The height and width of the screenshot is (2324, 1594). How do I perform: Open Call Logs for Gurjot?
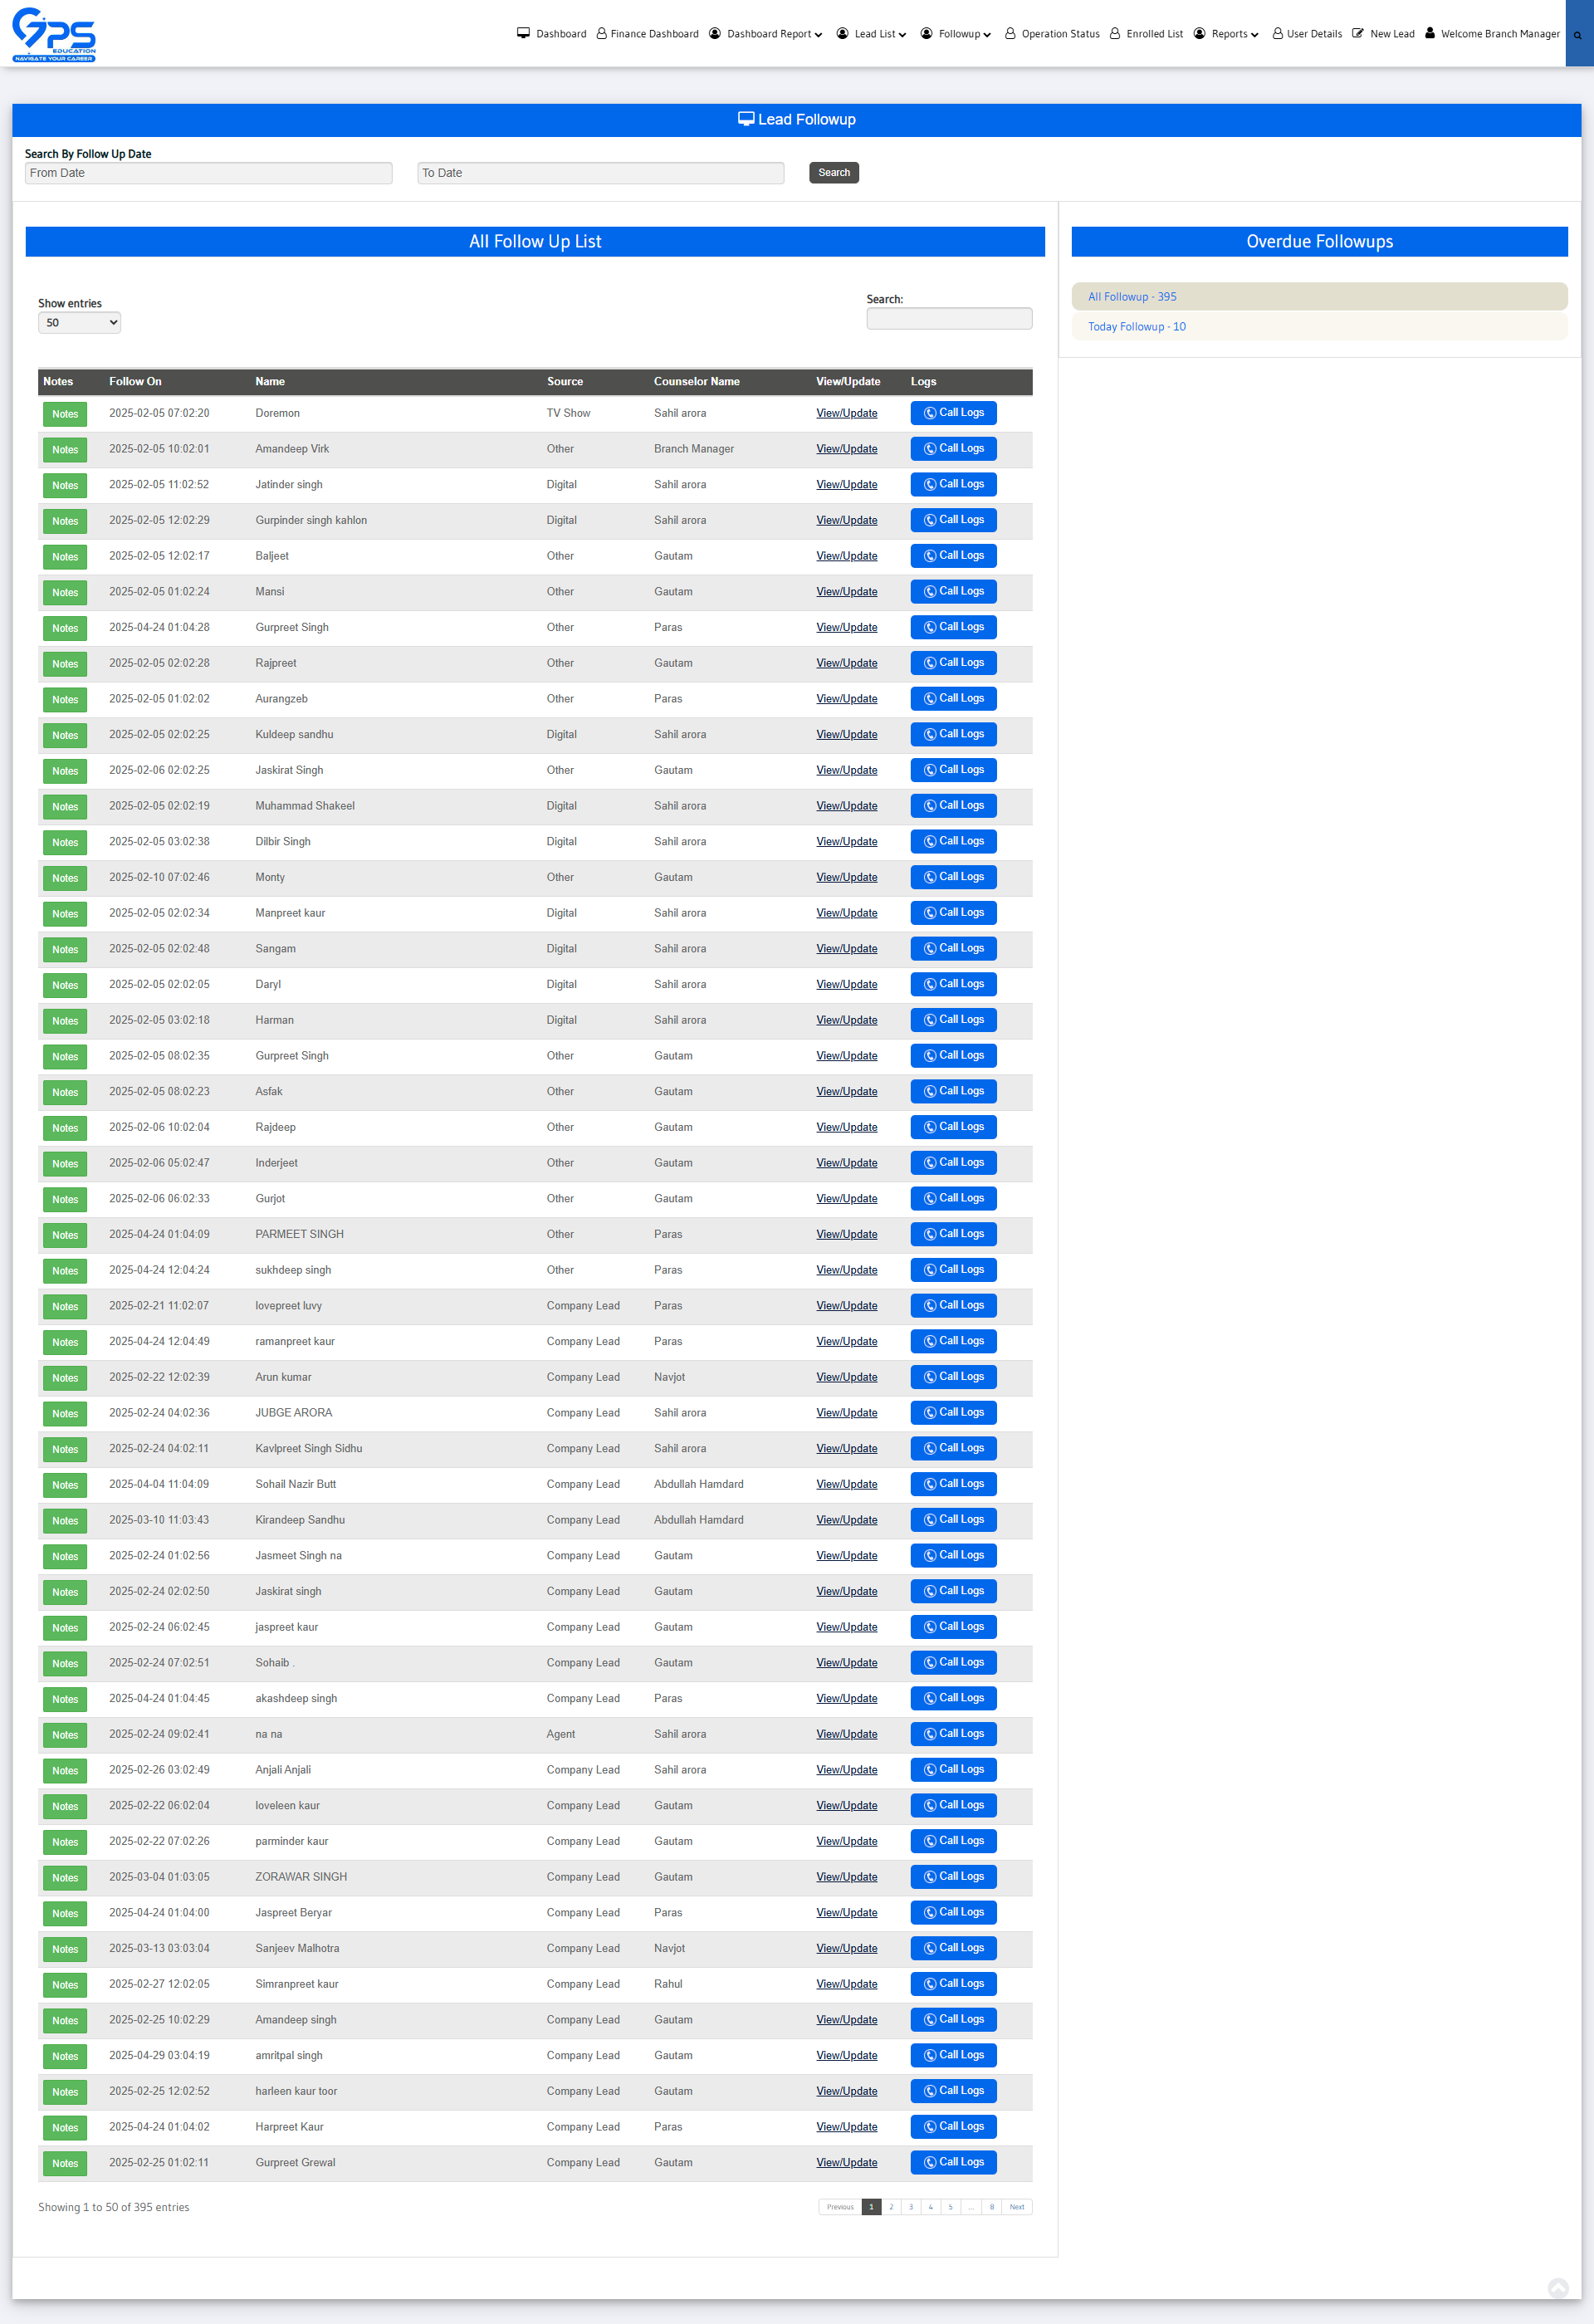coord(953,1199)
